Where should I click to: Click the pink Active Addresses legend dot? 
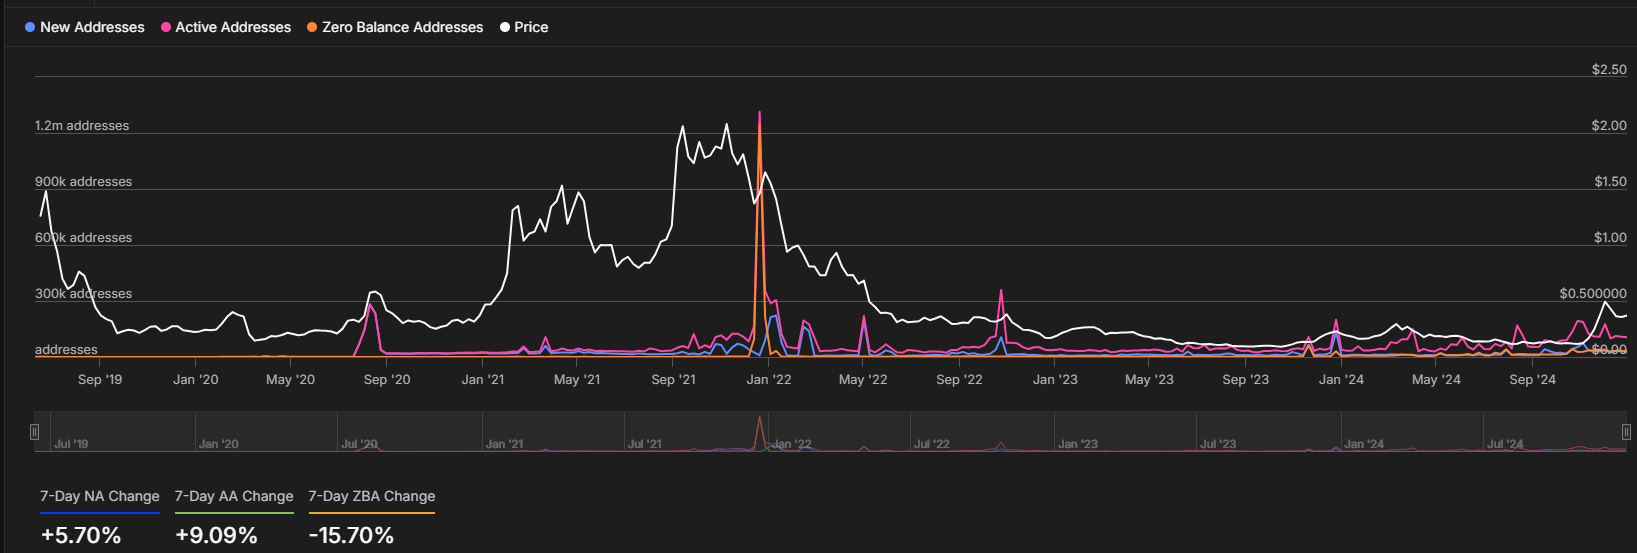tap(166, 27)
